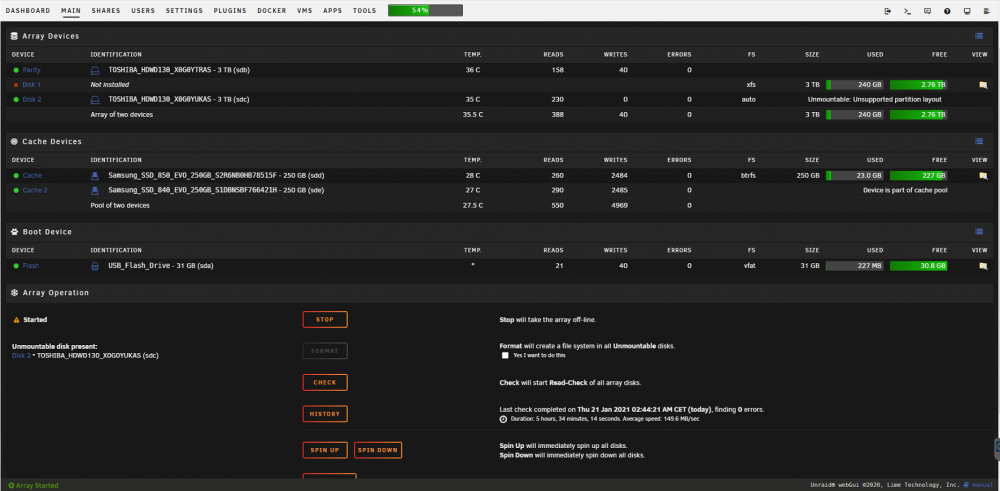The width and height of the screenshot is (1000, 491).
Task: Click the scroll handle at right edge
Action: click(x=997, y=449)
